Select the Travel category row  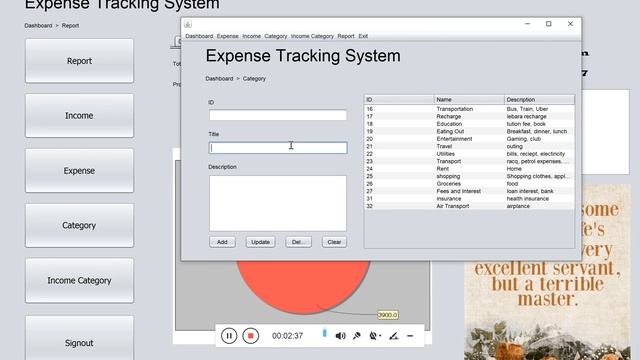469,146
